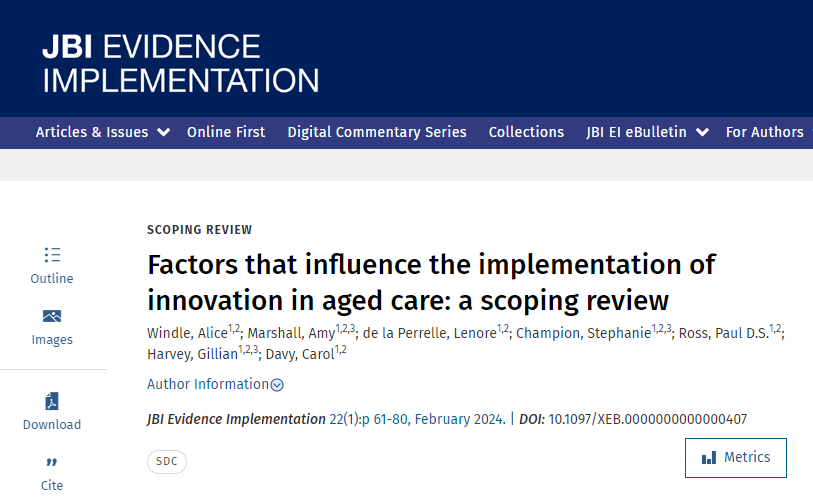Open the Images picture icon in sidebar
Screen dimensions: 813x501
point(52,316)
